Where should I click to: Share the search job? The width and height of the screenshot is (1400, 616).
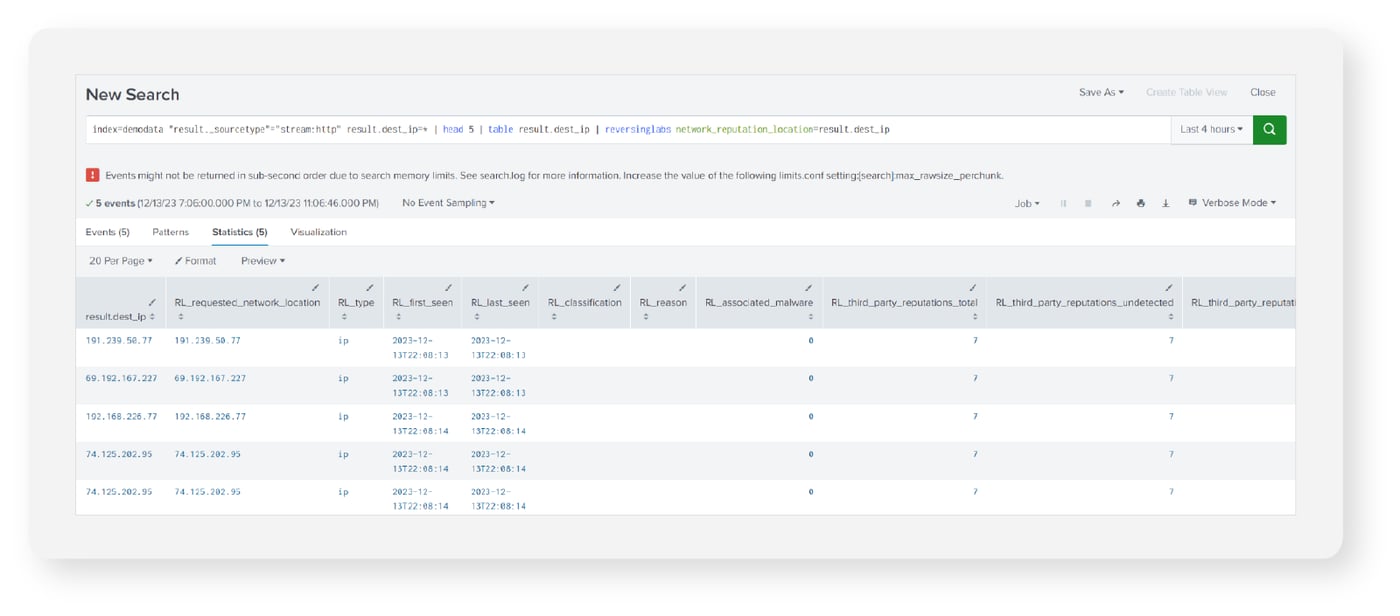[x=1116, y=203]
